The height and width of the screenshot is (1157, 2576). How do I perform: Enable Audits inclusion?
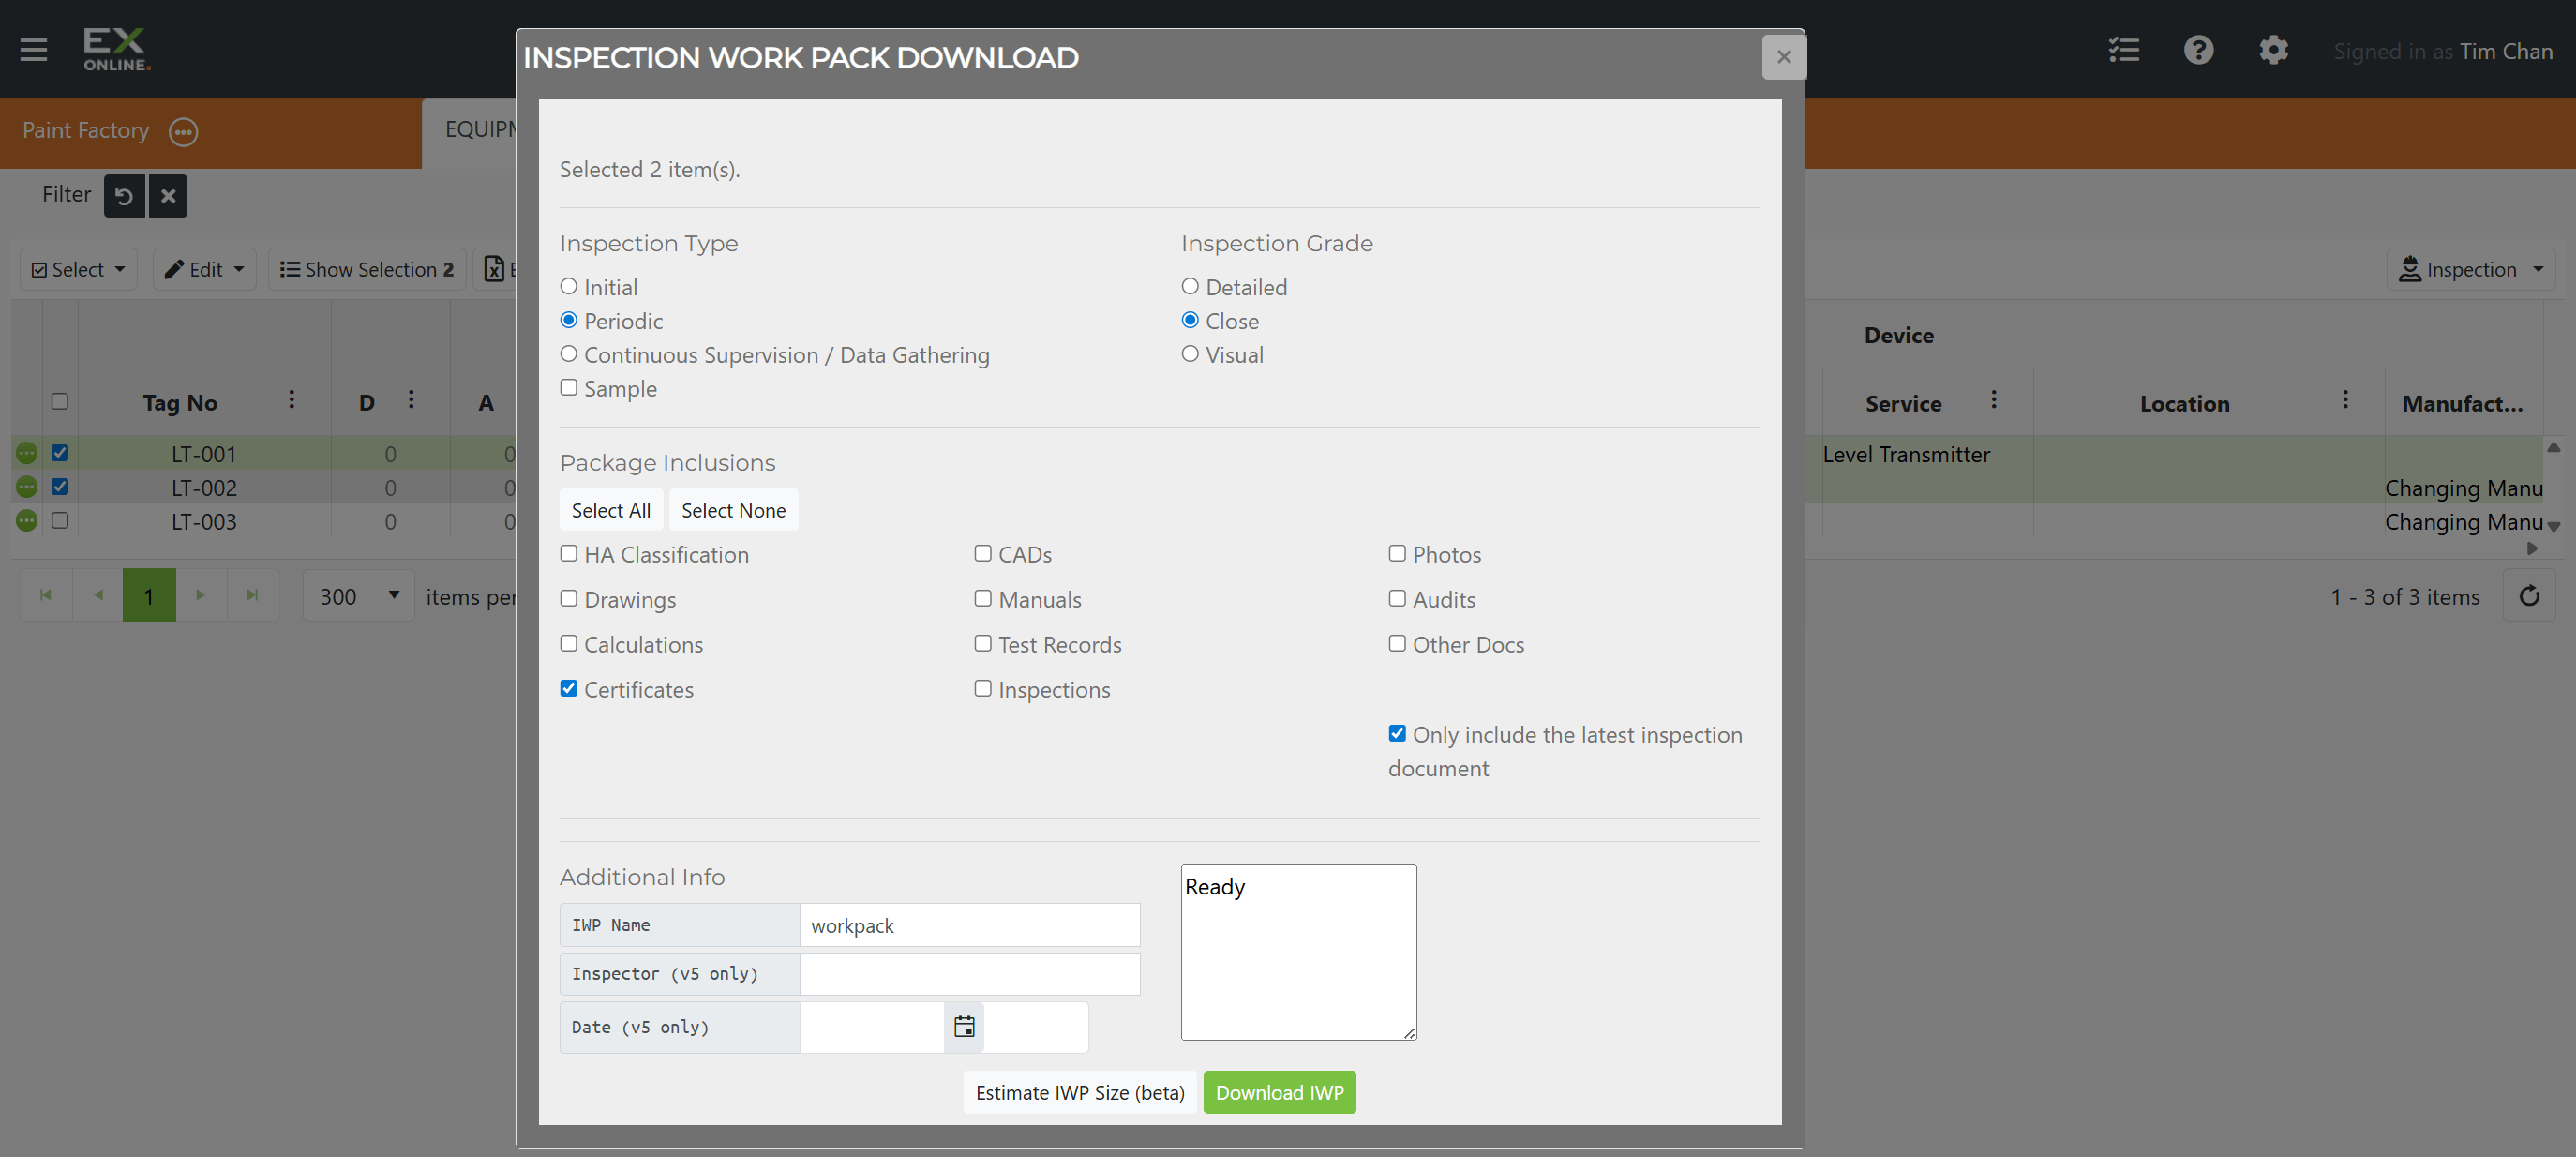pos(1397,598)
